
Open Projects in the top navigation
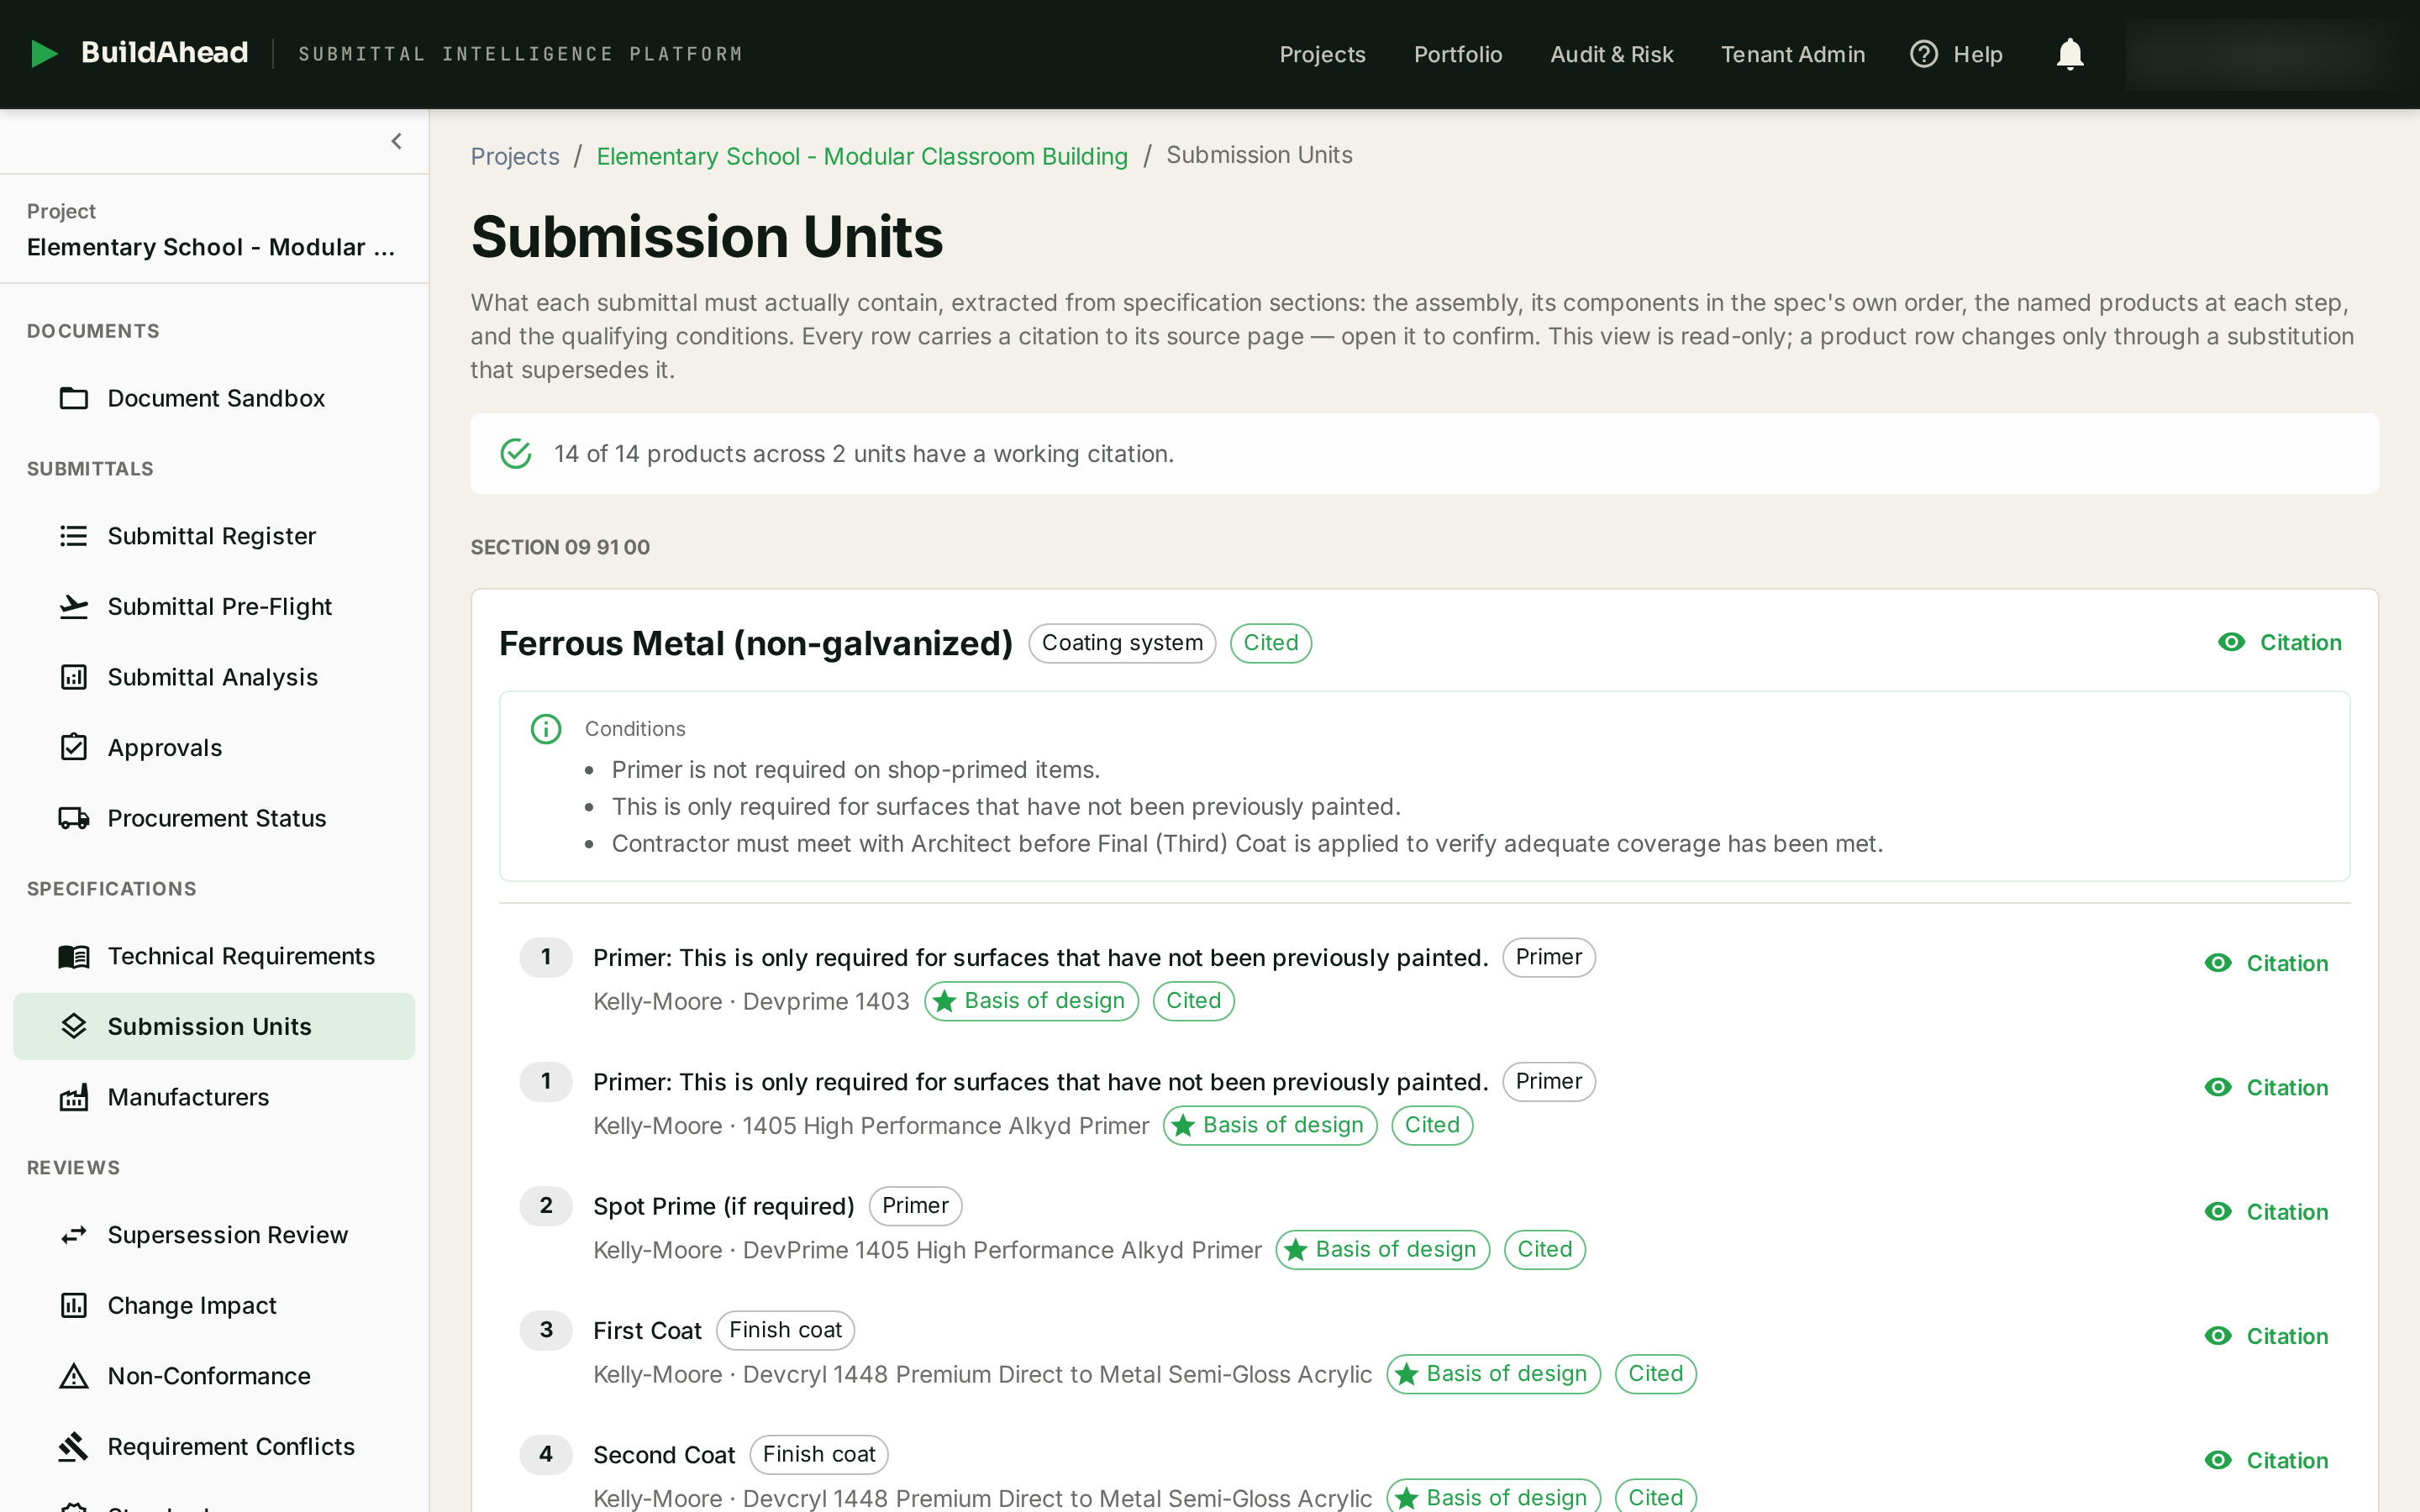click(x=1322, y=54)
